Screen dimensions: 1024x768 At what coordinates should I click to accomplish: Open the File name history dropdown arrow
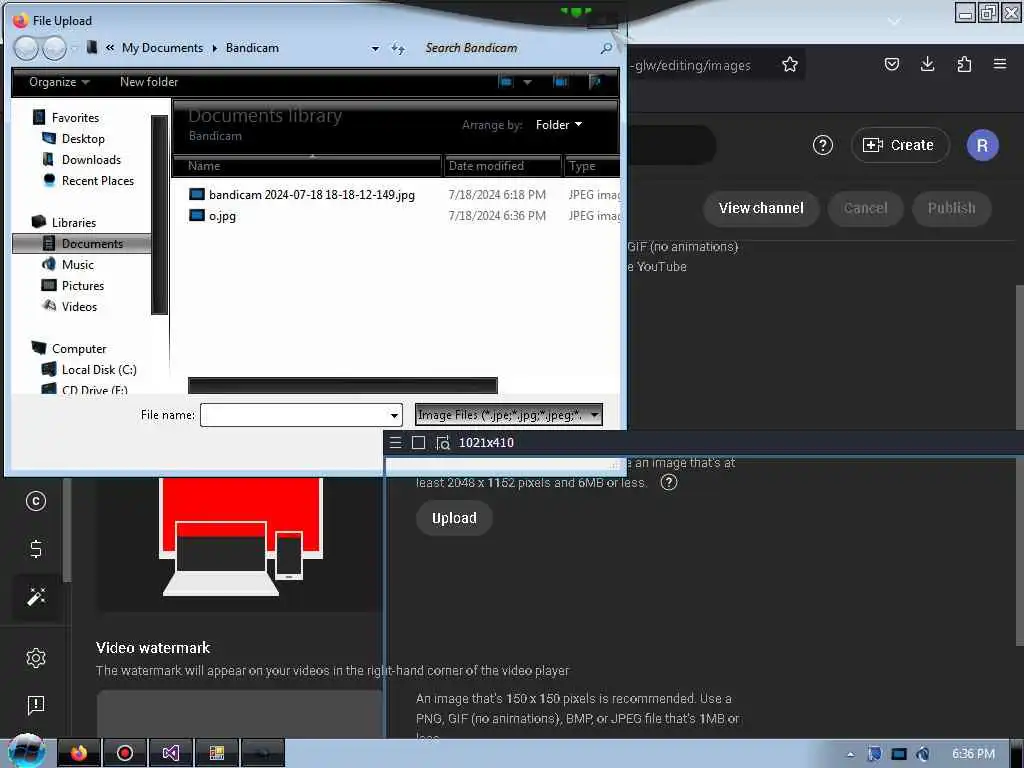point(394,415)
